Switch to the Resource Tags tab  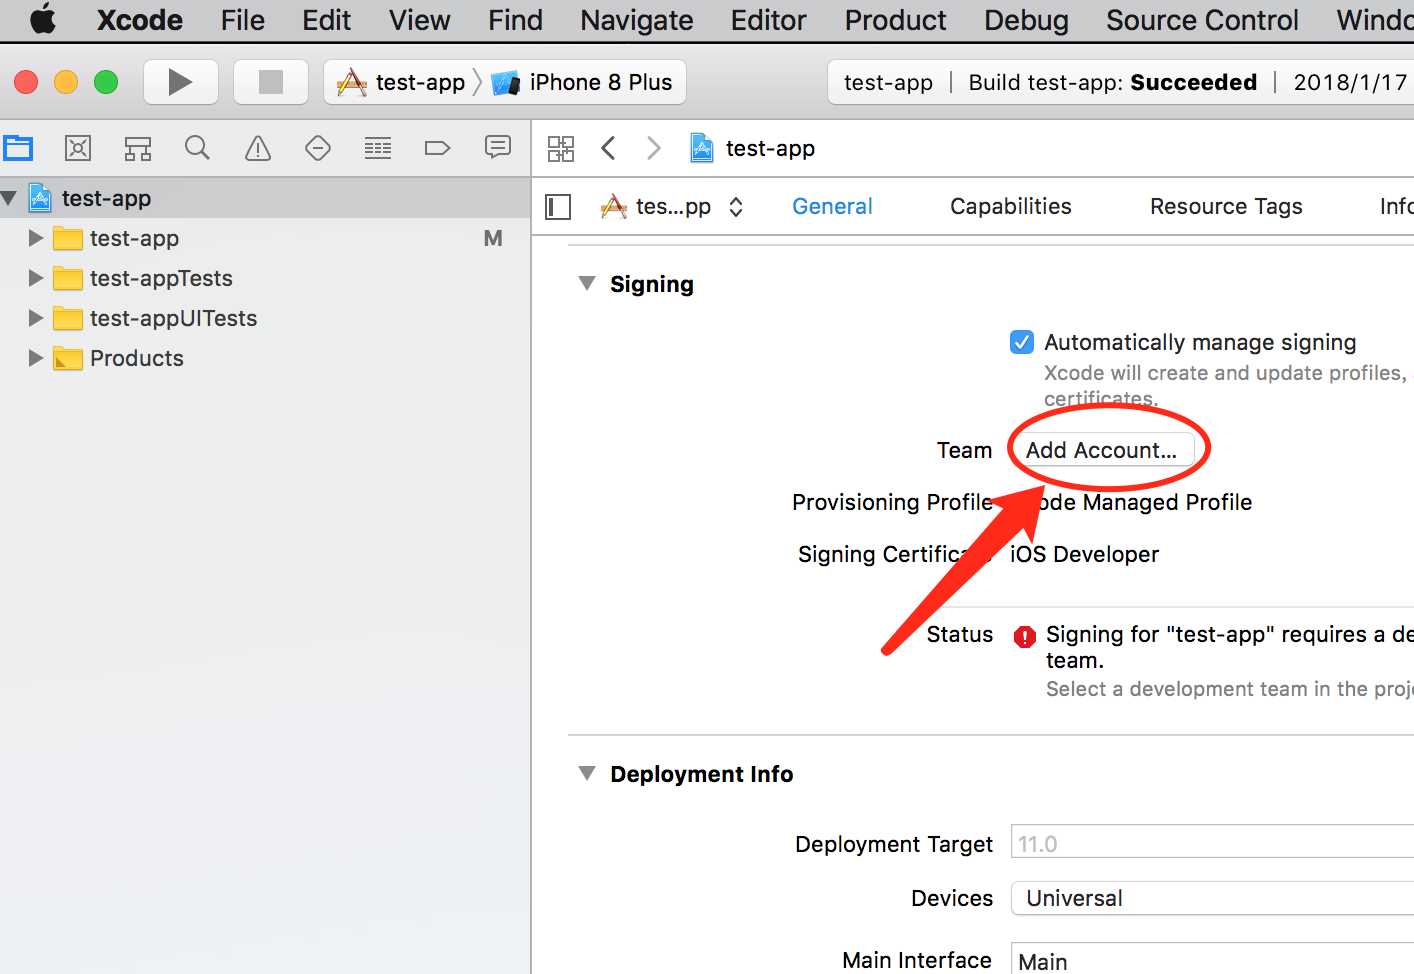[x=1226, y=206]
